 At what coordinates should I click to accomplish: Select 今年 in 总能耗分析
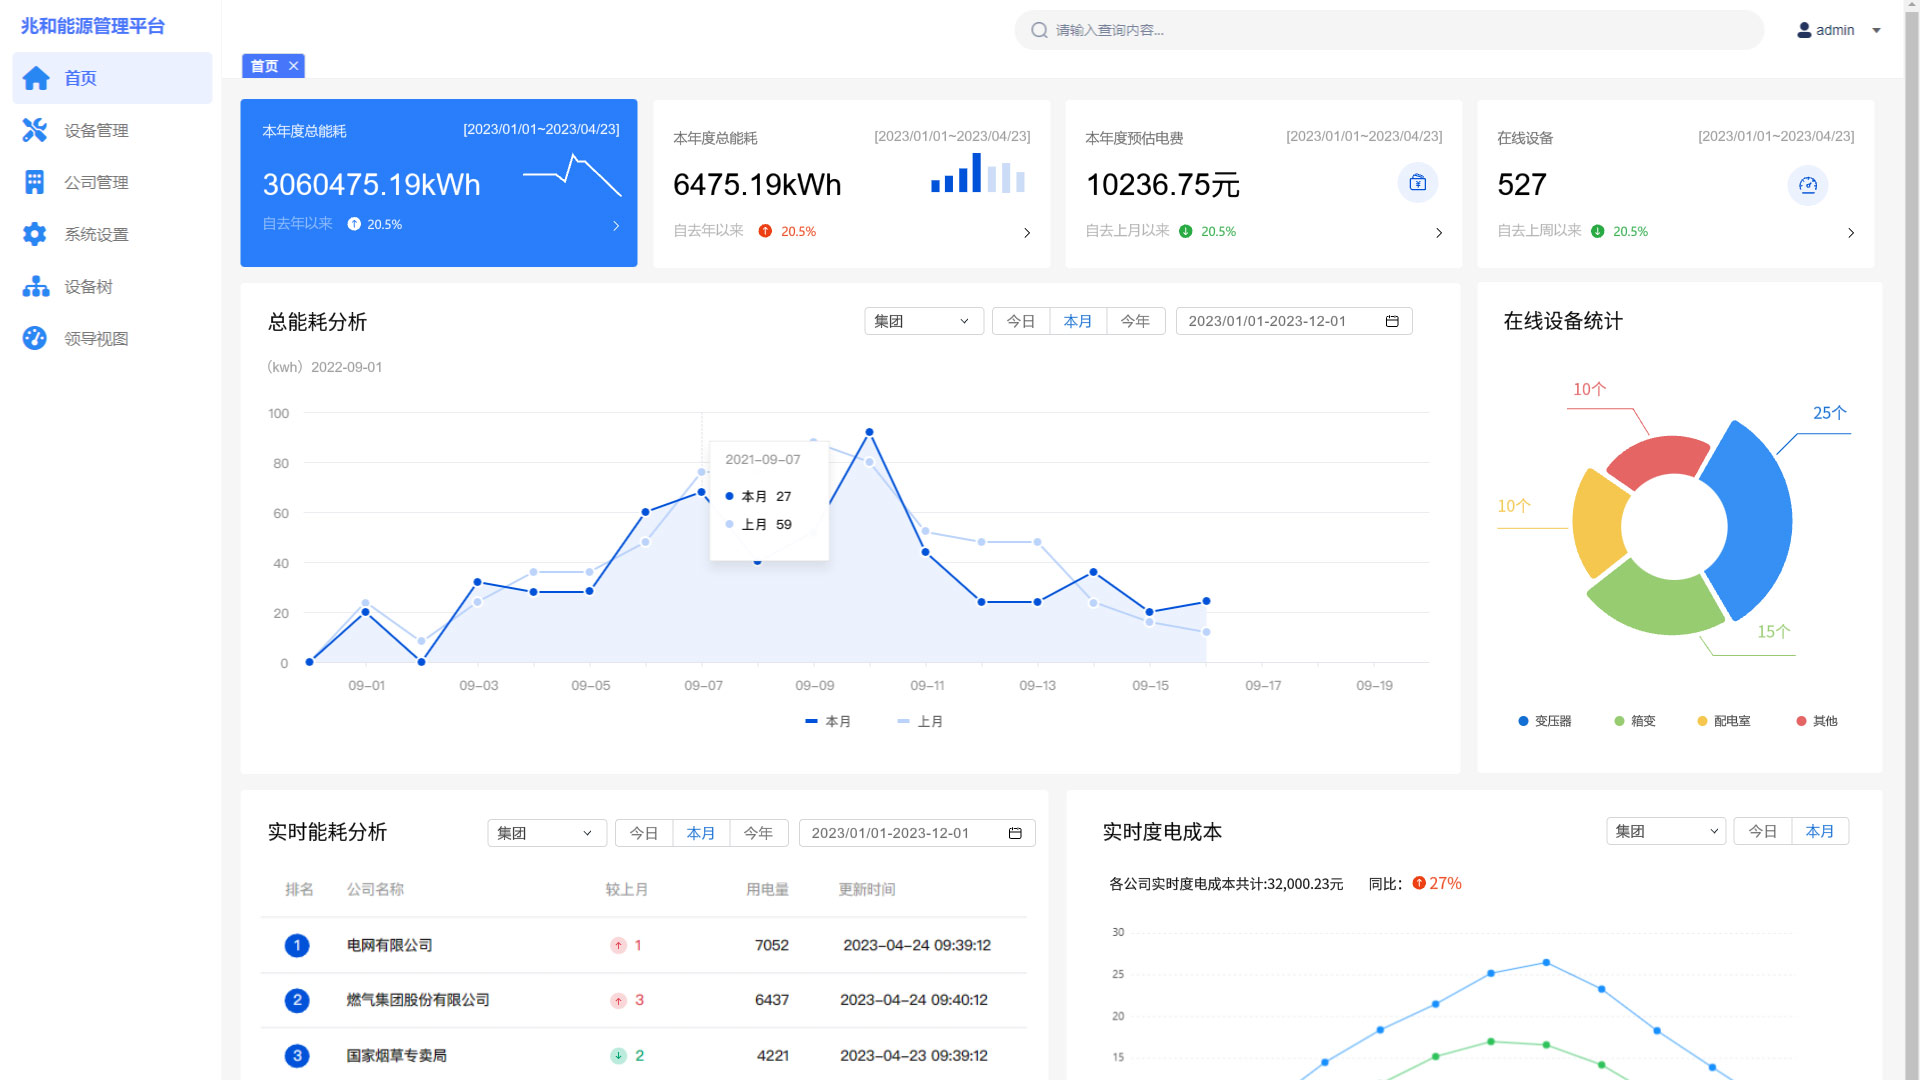[x=1135, y=321]
